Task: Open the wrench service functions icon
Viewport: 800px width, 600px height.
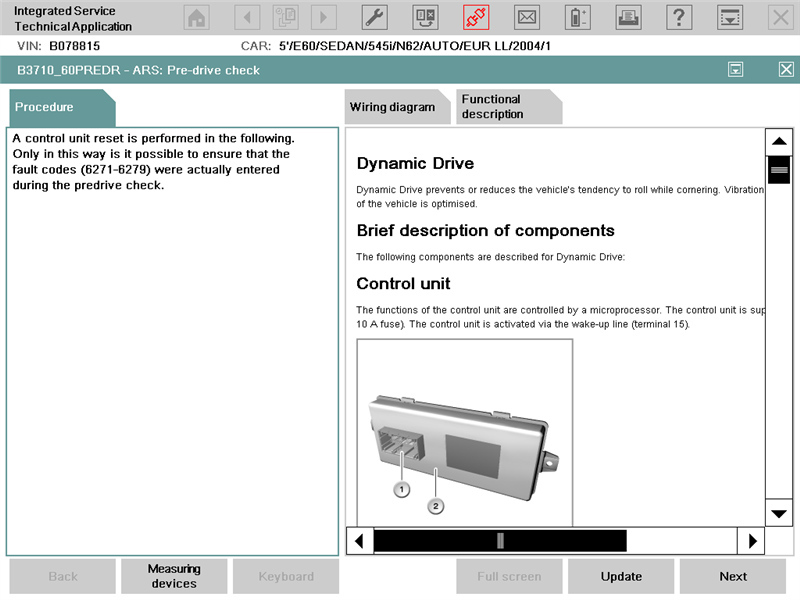Action: [374, 18]
